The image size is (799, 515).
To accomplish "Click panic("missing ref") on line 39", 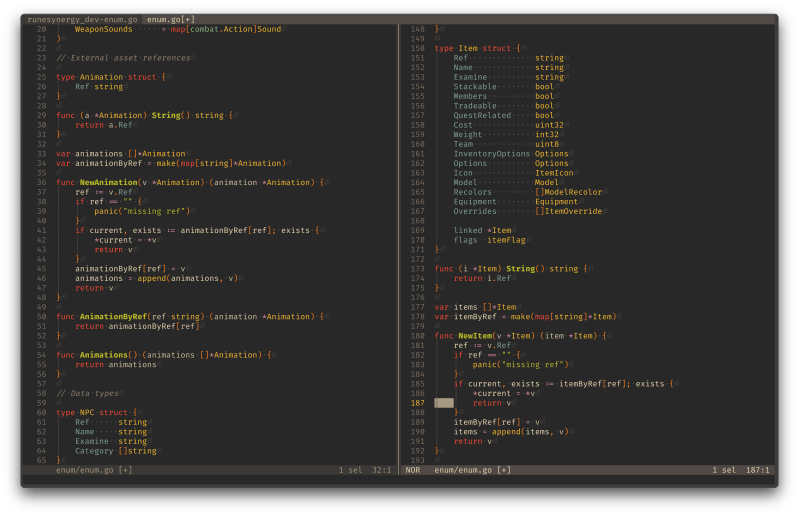I will pyautogui.click(x=142, y=211).
